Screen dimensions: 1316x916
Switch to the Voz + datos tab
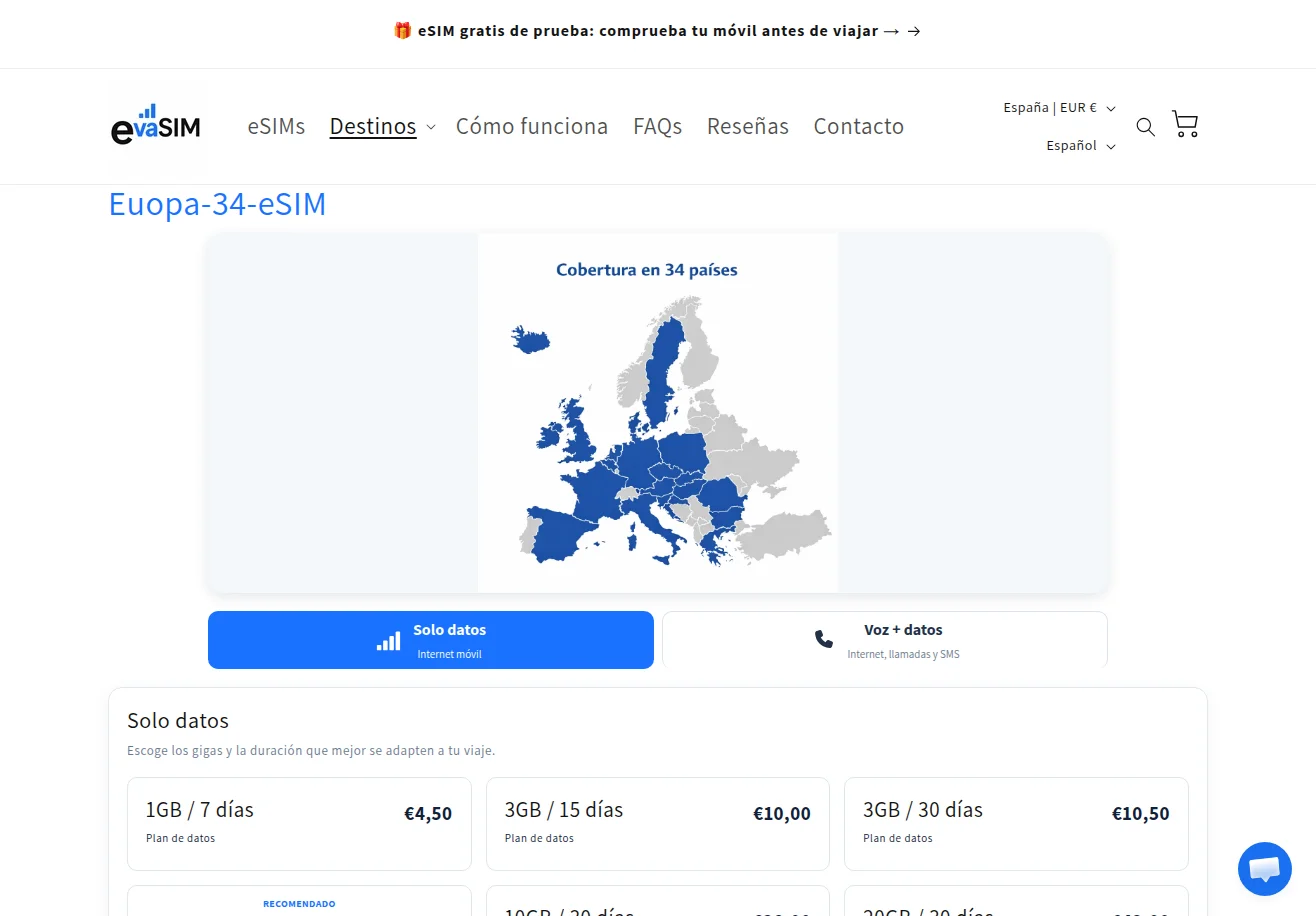[885, 640]
